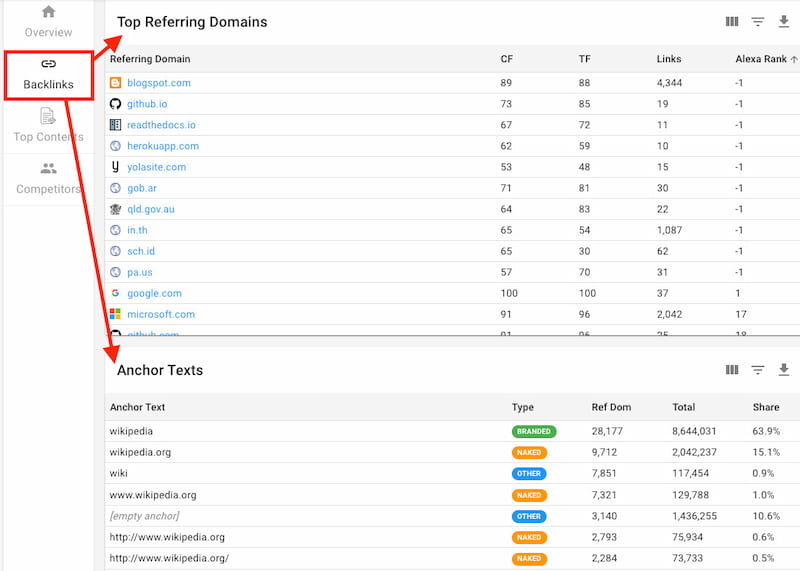Select the "63.9%" share cell

(x=766, y=431)
